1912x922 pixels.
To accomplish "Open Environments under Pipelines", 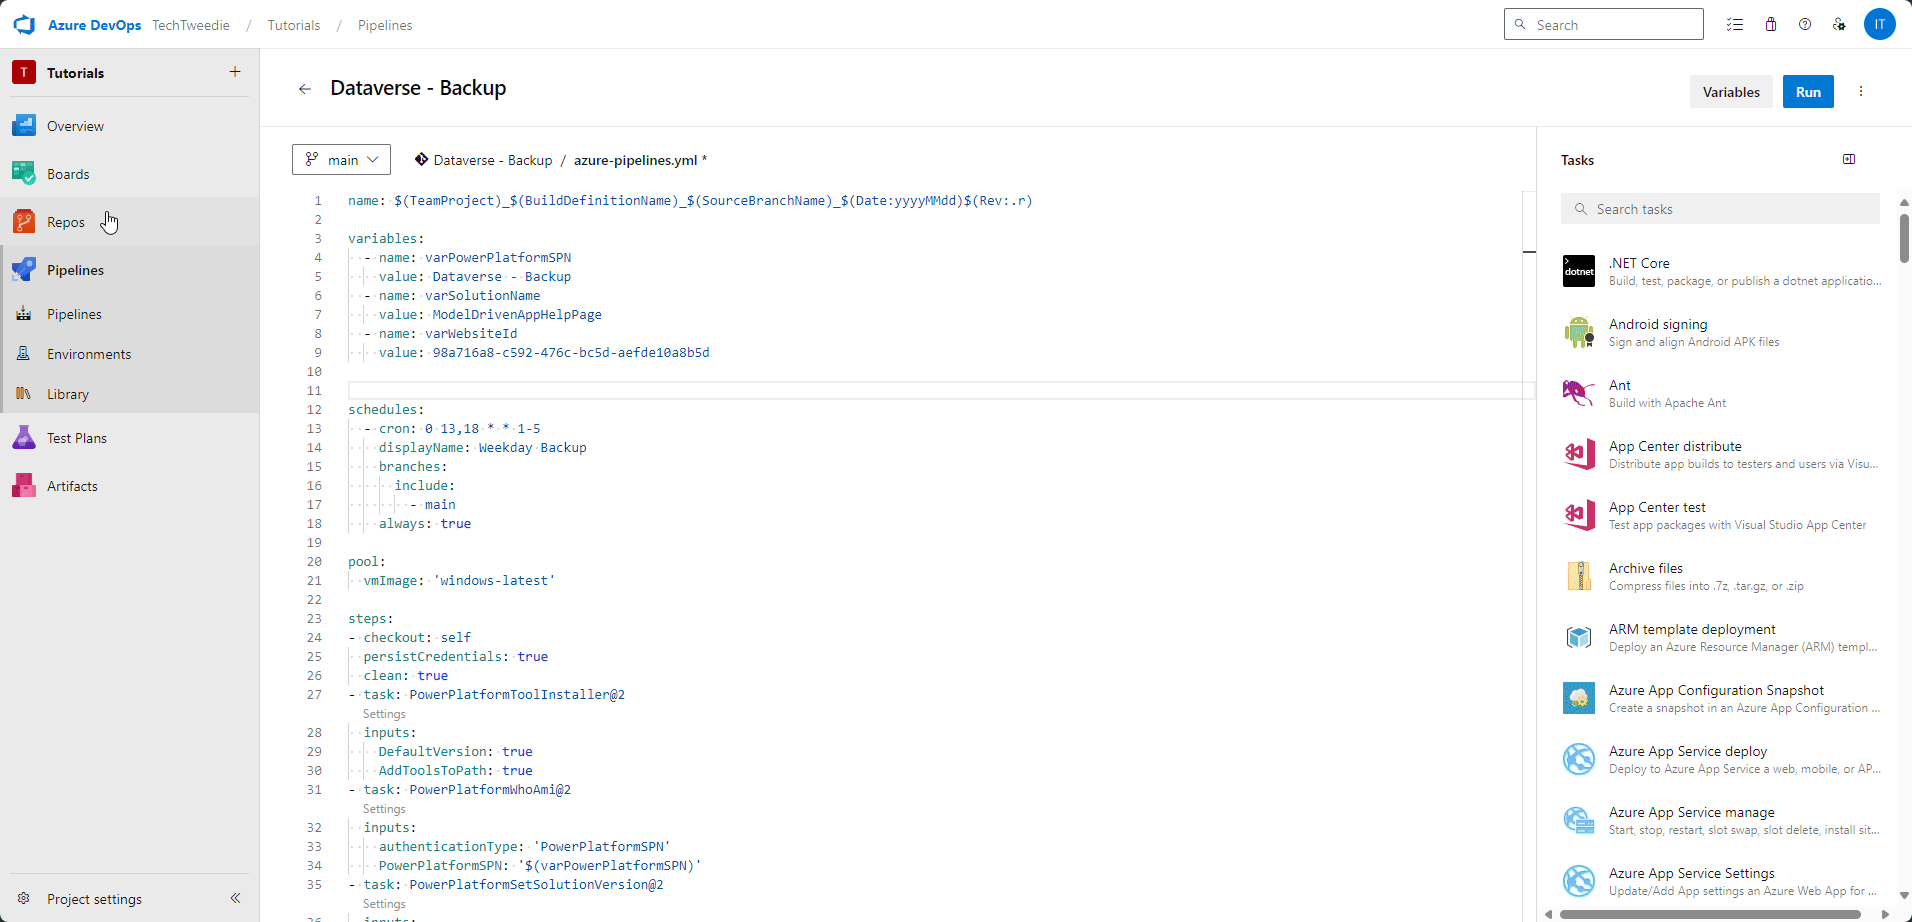I will [x=90, y=353].
